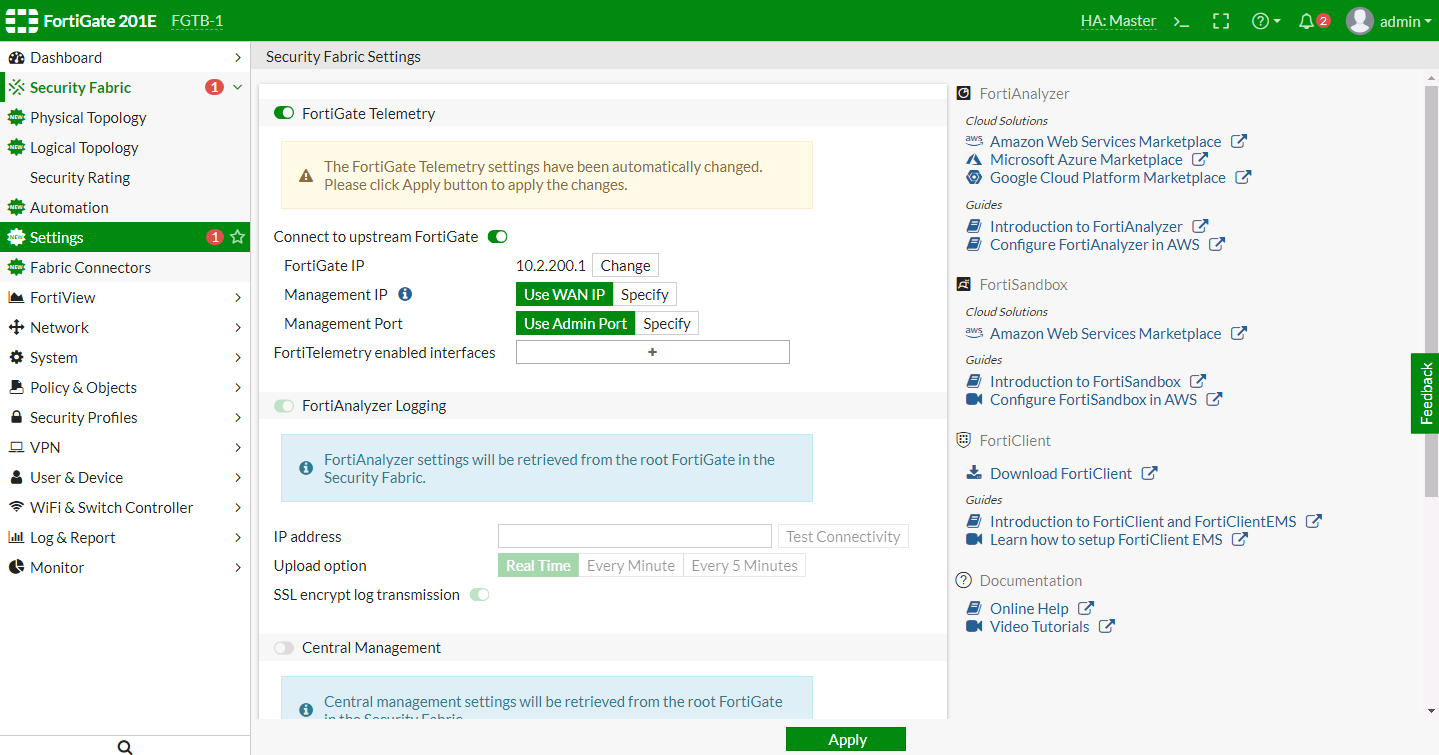Screen dimensions: 1439x755
Task: Open Physical Topology page
Action: coord(88,118)
